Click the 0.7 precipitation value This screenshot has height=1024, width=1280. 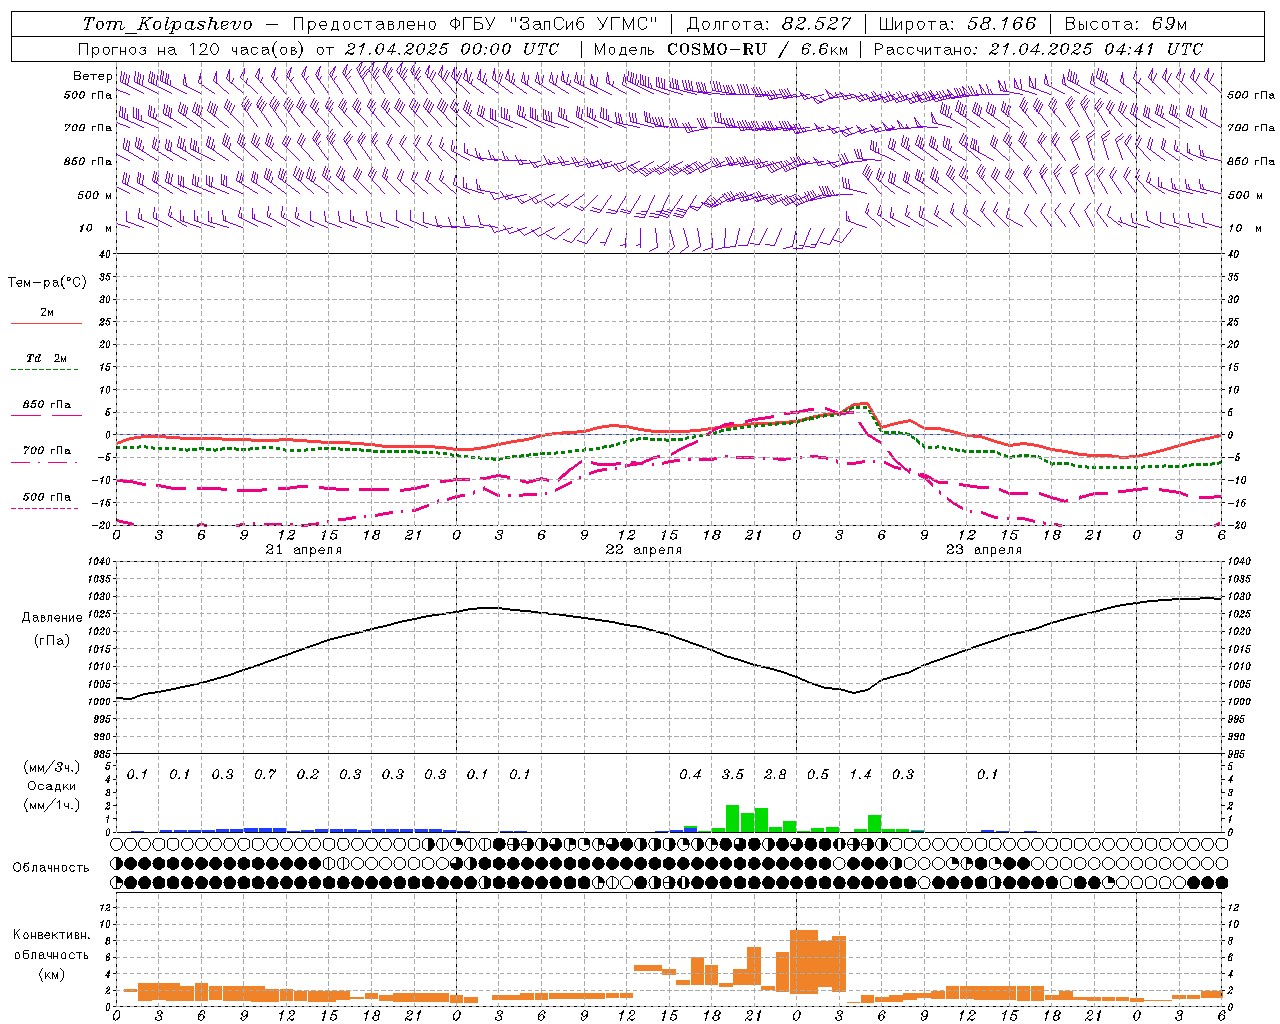[x=265, y=775]
